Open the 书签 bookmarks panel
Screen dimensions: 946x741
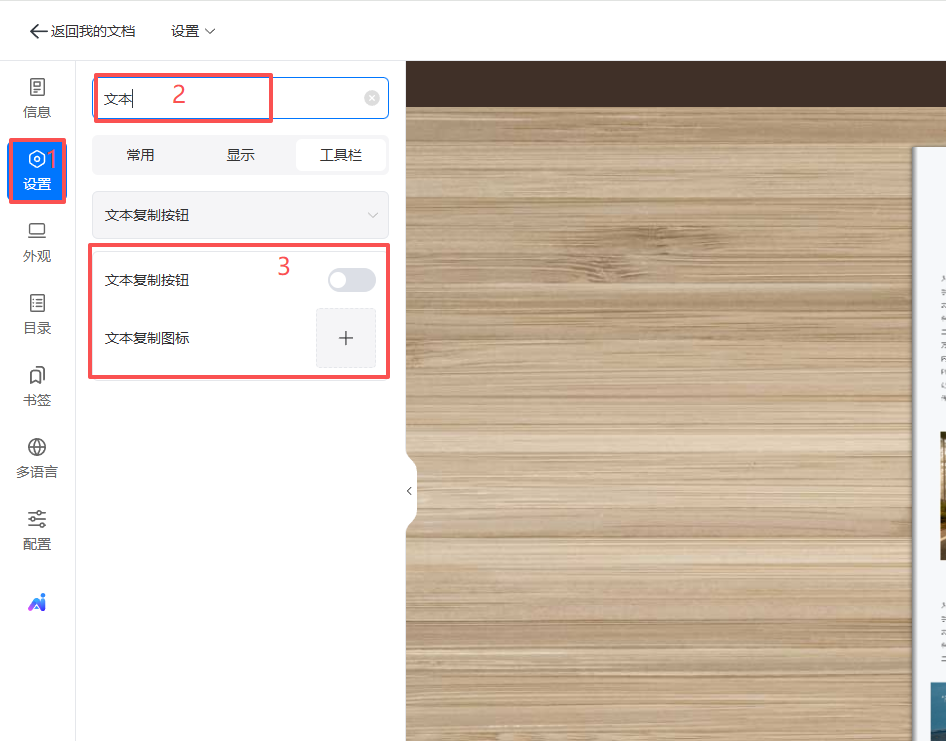(37, 387)
